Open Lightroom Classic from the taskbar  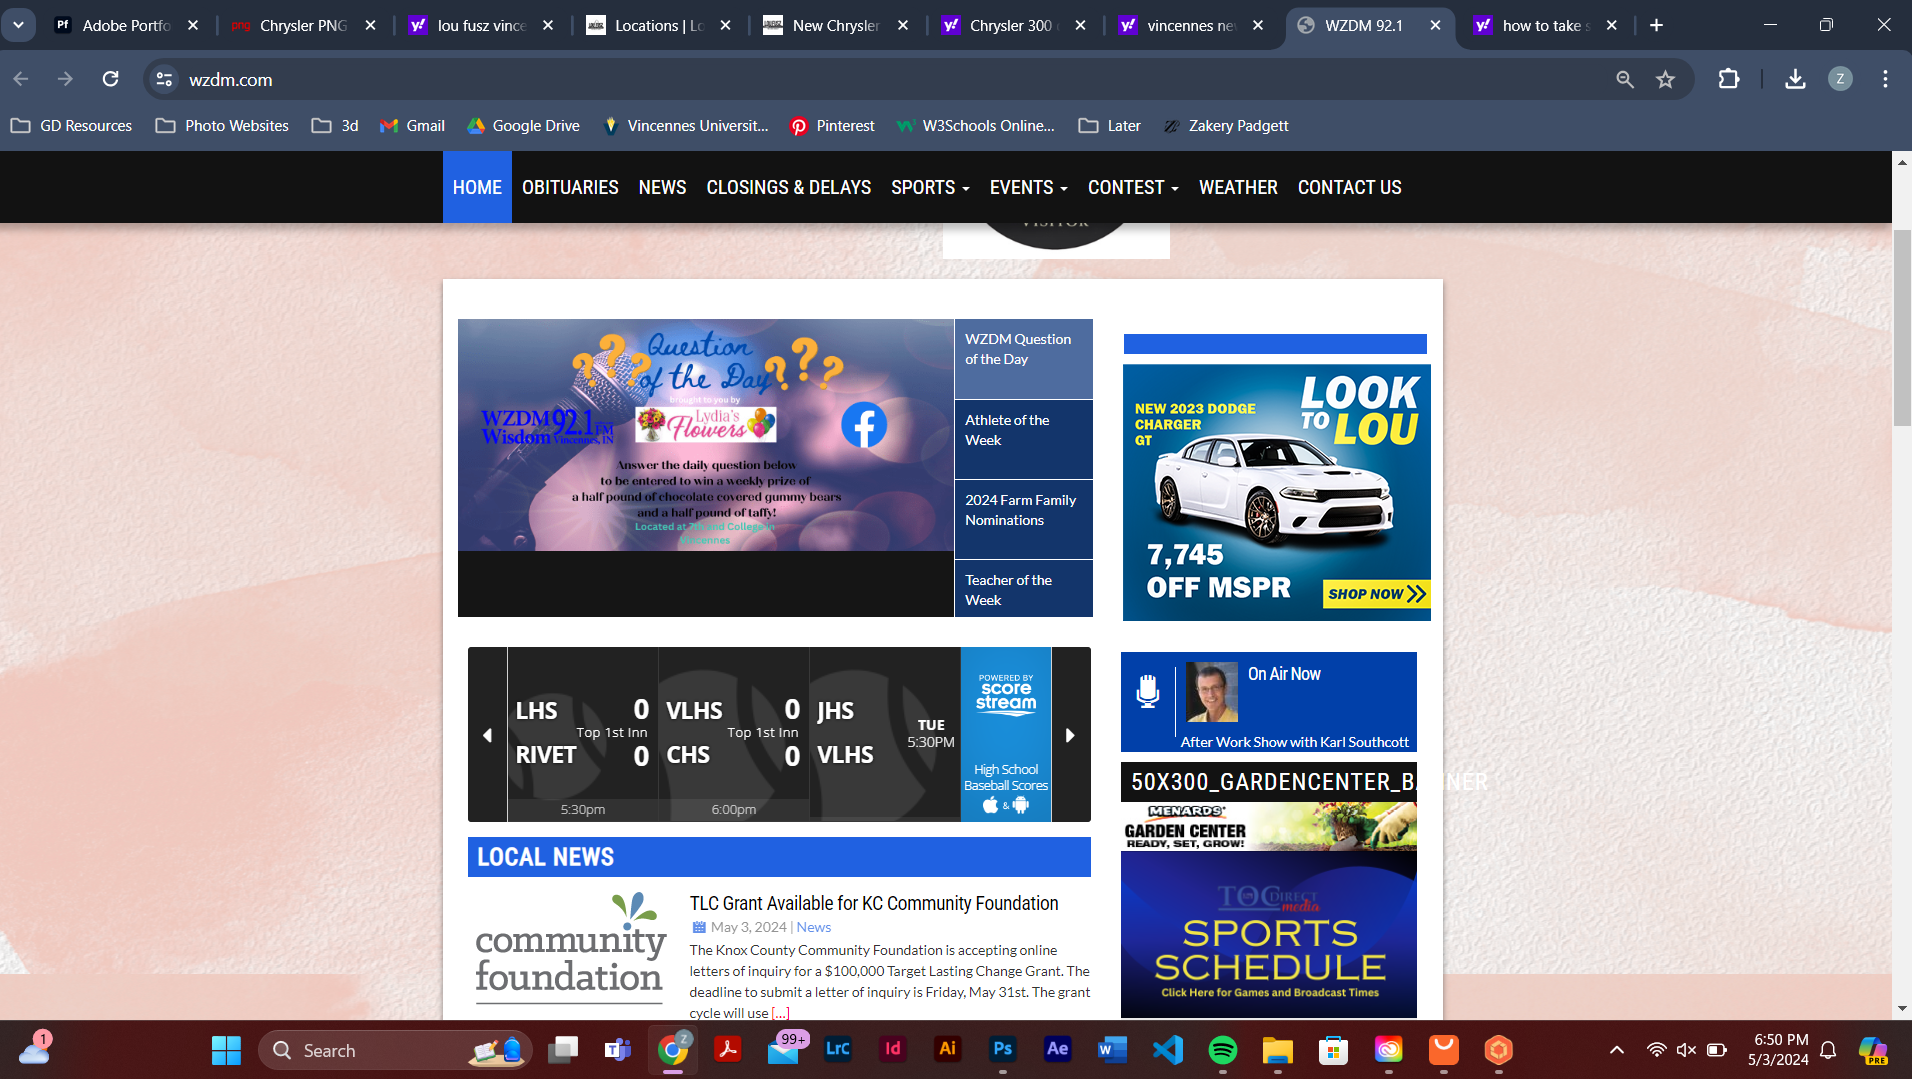click(837, 1049)
